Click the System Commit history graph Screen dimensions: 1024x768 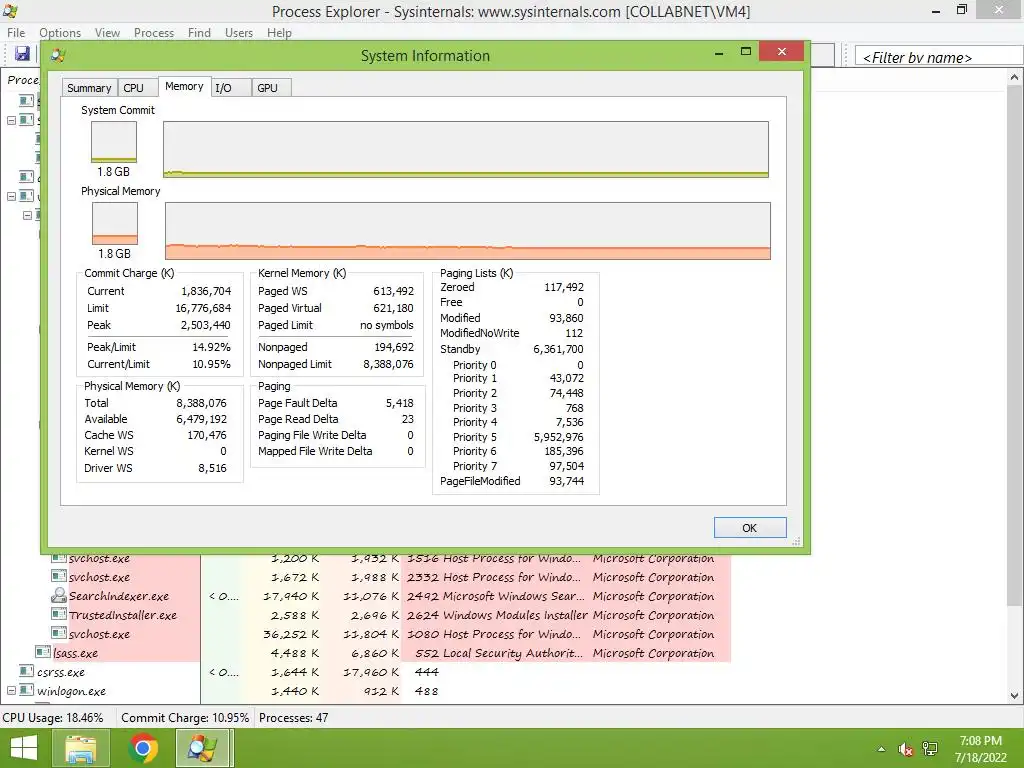pos(466,149)
